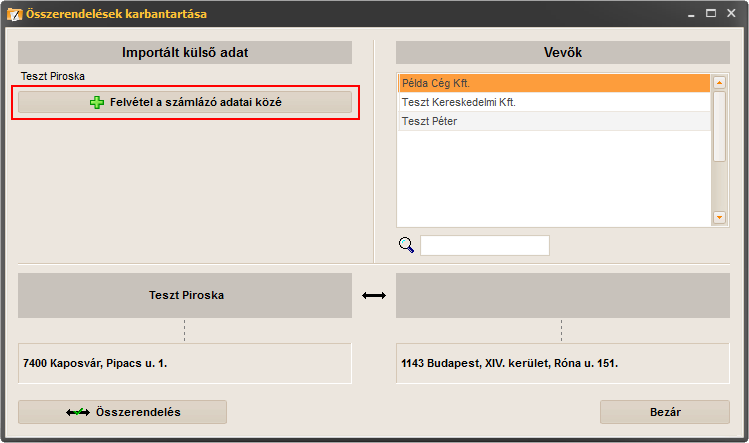Click the list scroll up arrow

719,83
